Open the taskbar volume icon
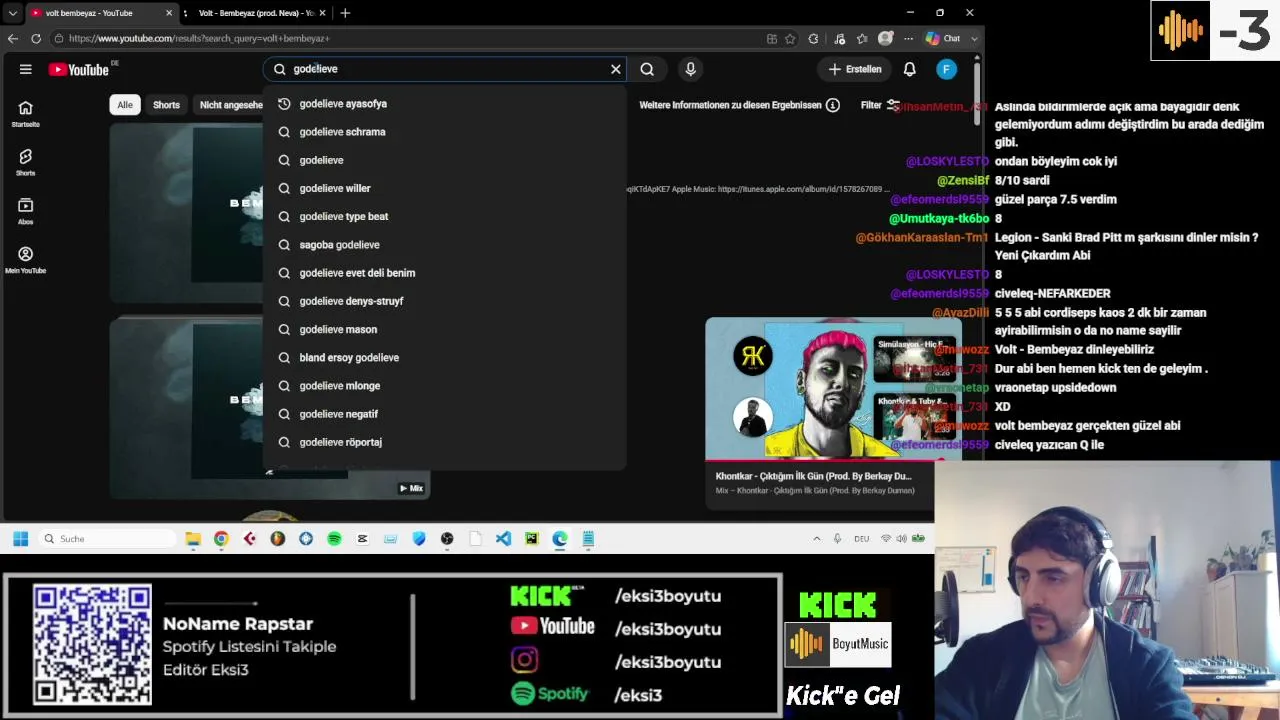 tap(901, 539)
